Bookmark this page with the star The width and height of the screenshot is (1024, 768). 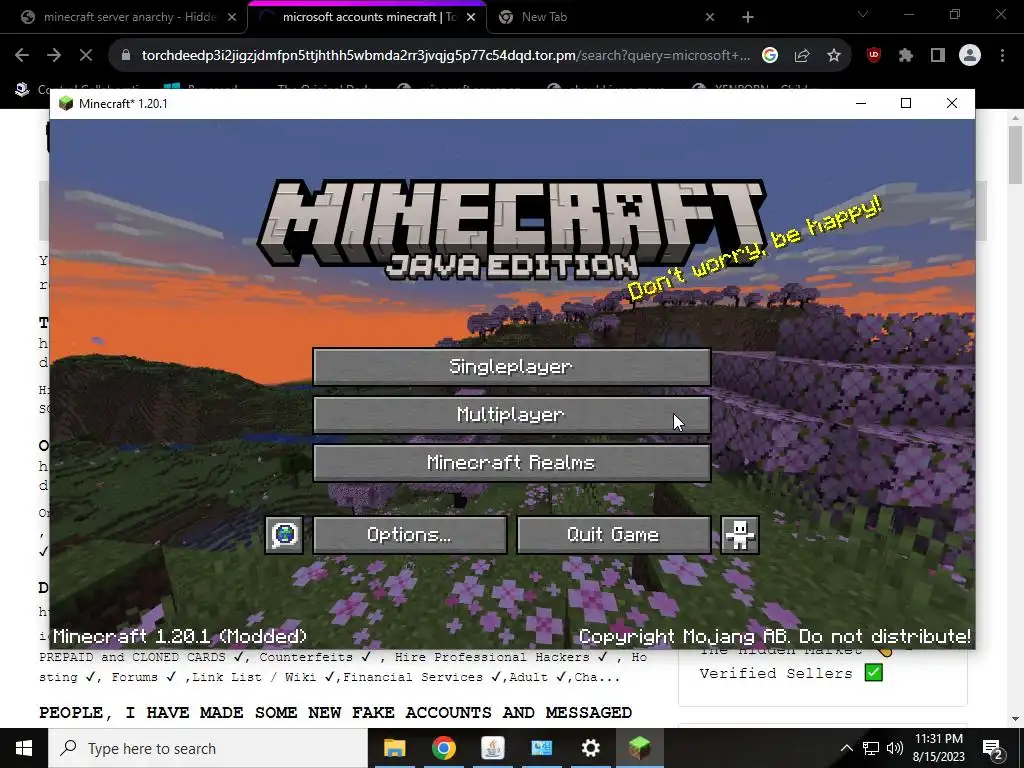point(834,56)
